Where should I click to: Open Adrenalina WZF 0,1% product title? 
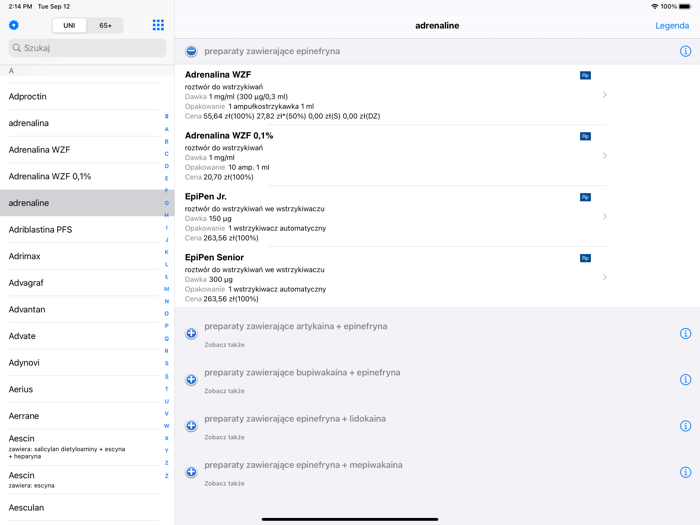[x=229, y=136]
